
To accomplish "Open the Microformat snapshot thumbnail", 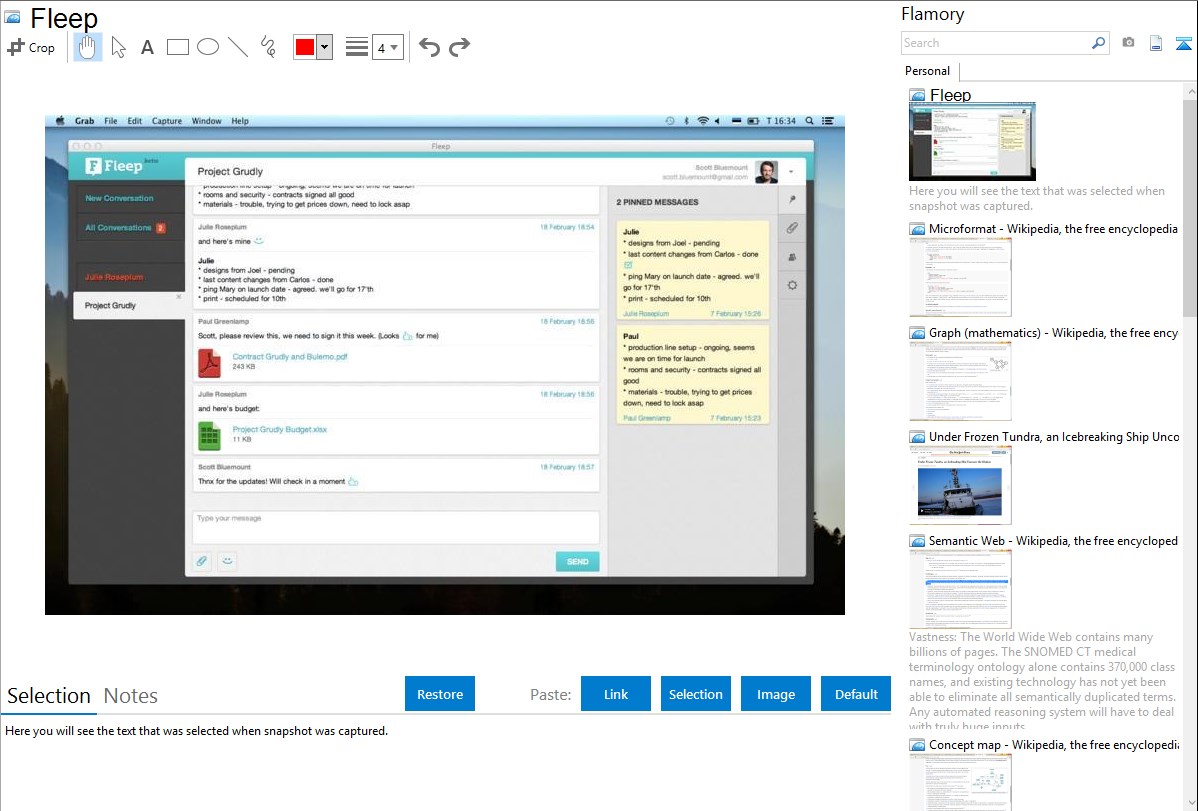I will pyautogui.click(x=960, y=277).
